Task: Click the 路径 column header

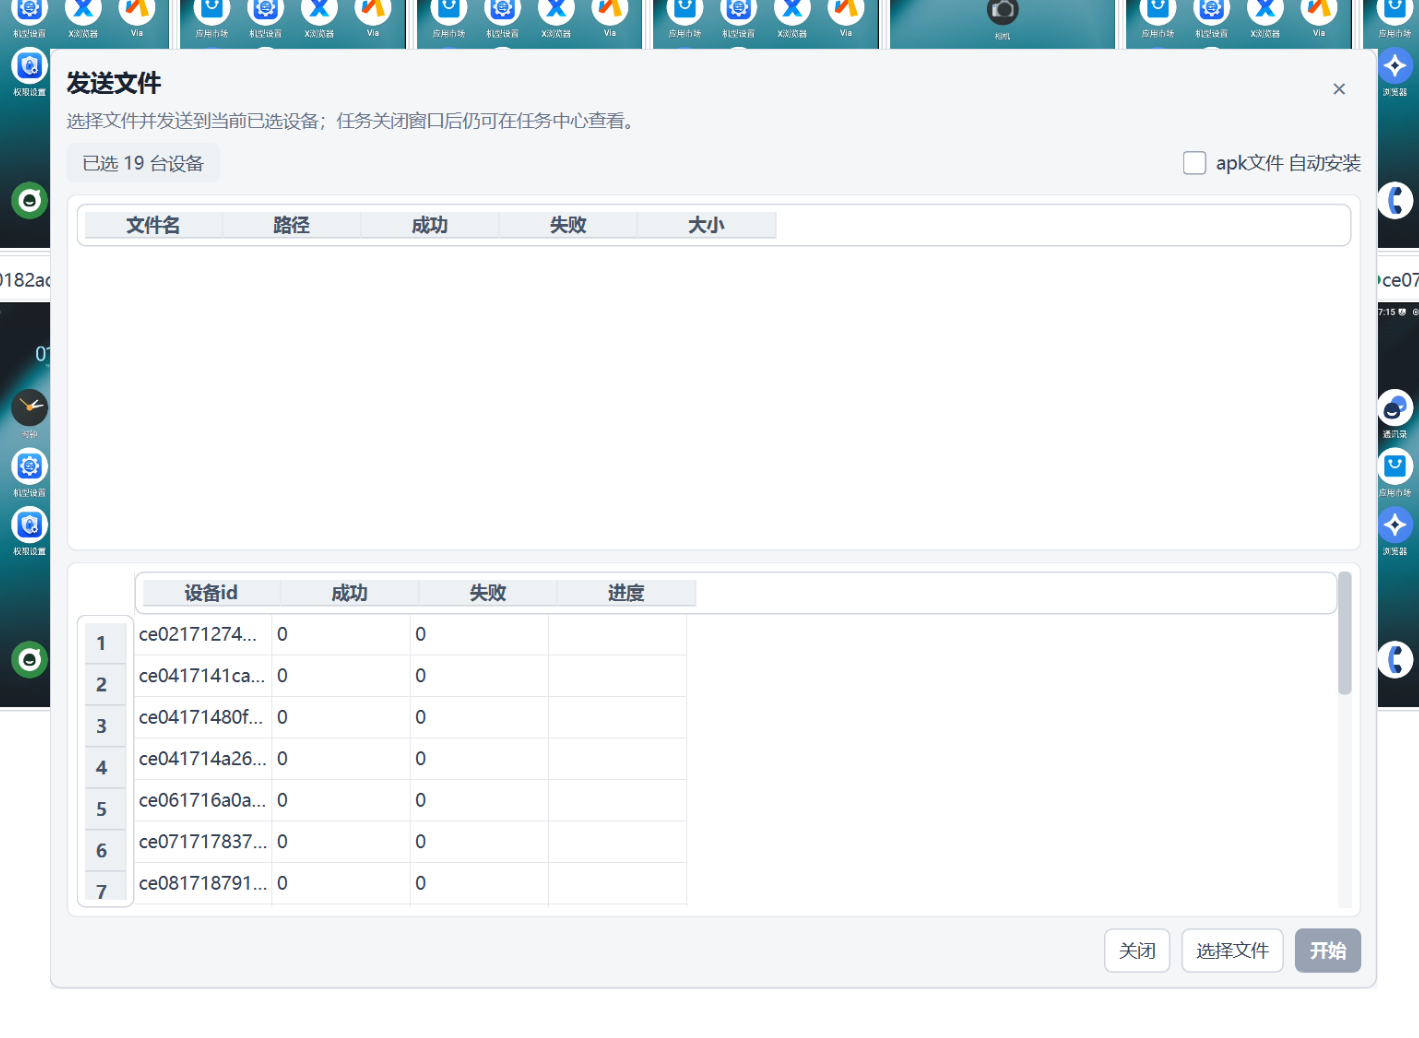Action: (x=291, y=225)
